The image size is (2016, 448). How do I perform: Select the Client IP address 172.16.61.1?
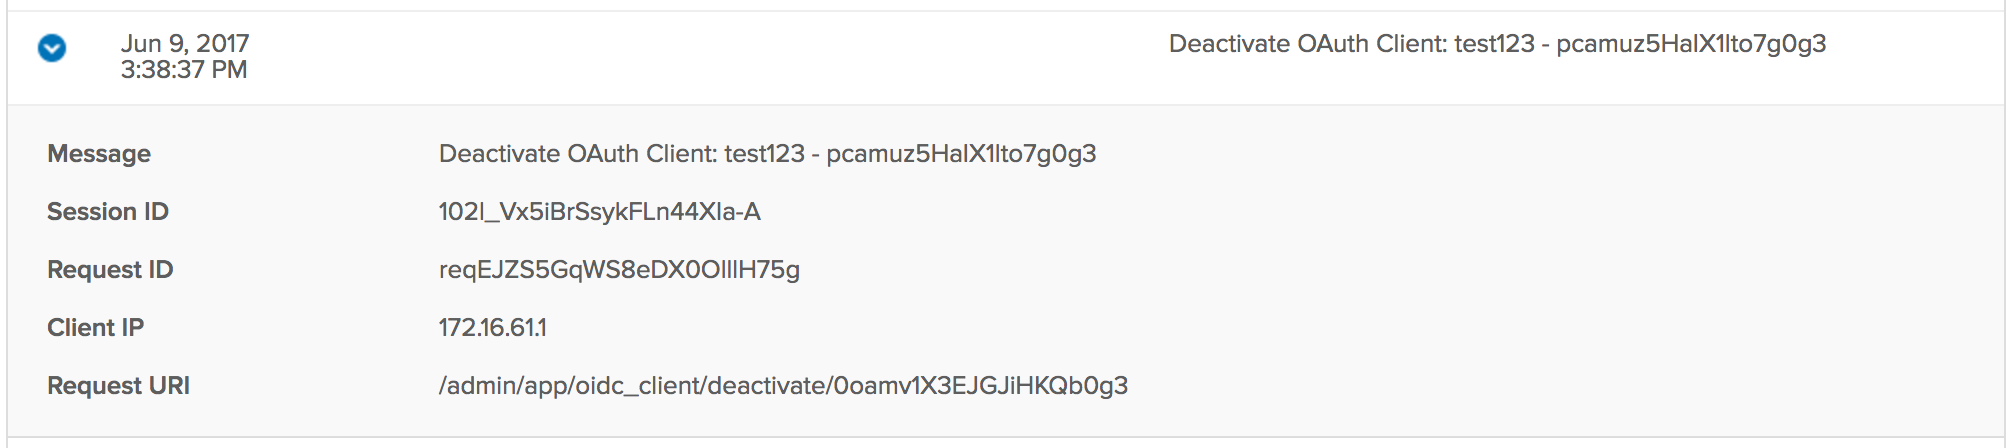493,328
